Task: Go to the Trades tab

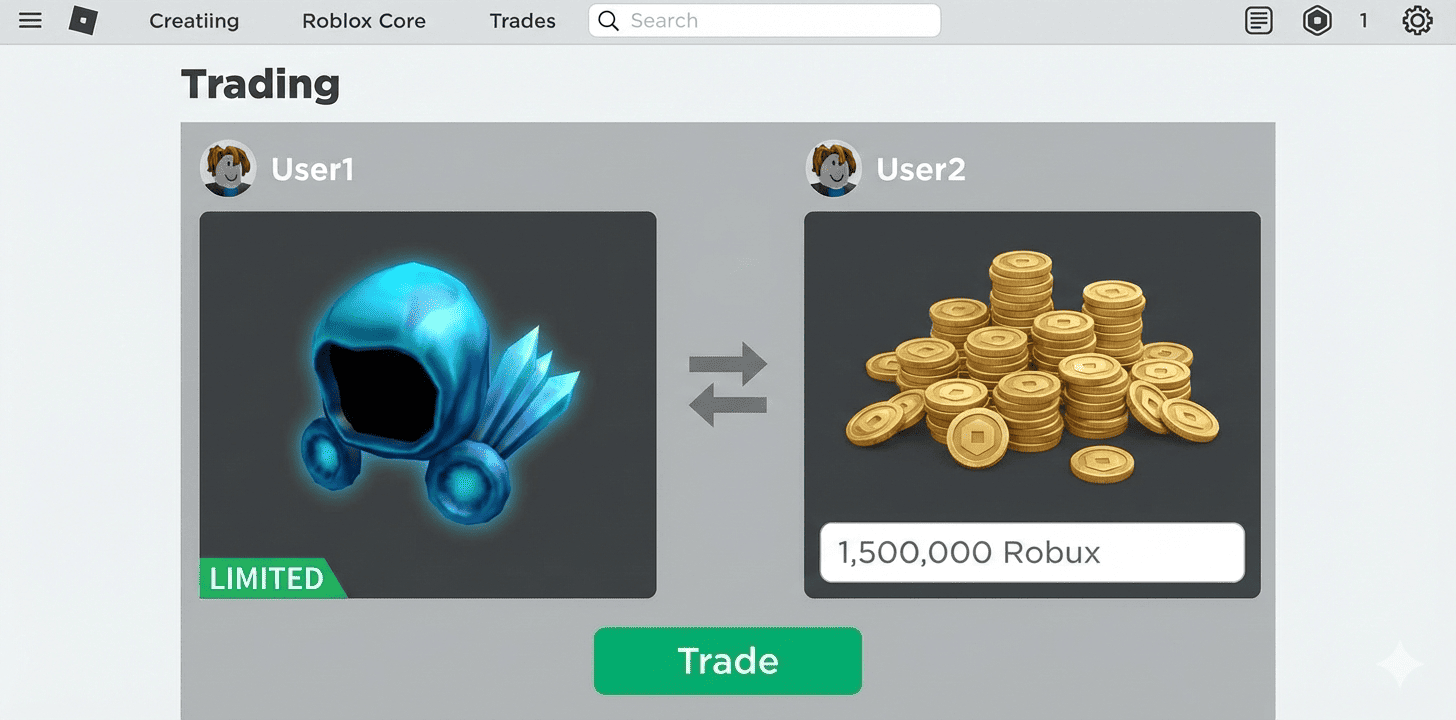Action: click(522, 21)
